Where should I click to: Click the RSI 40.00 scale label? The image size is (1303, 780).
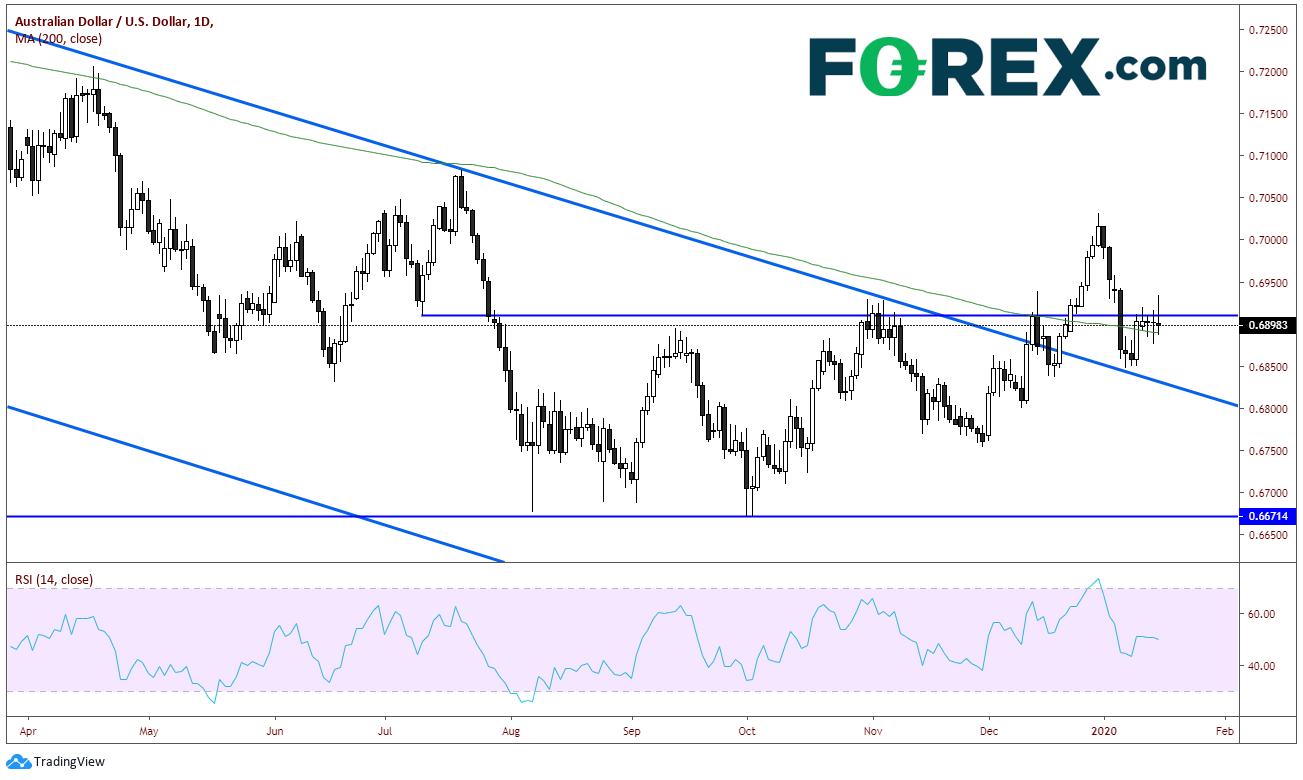[x=1262, y=666]
